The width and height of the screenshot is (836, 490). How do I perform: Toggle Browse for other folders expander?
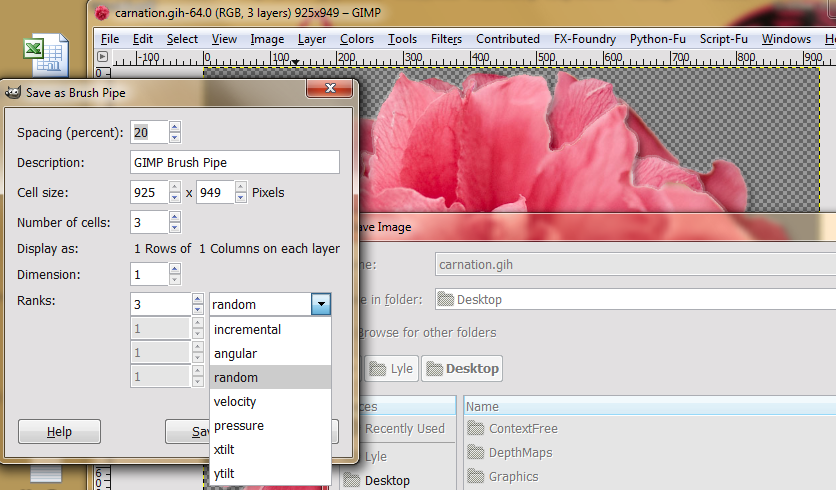click(427, 333)
